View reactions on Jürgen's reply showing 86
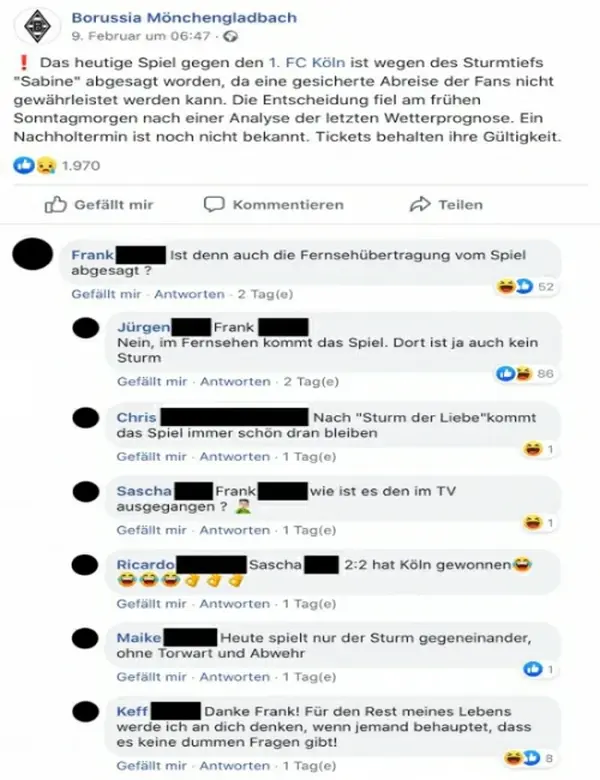Image resolution: width=600 pixels, height=780 pixels. [x=525, y=374]
